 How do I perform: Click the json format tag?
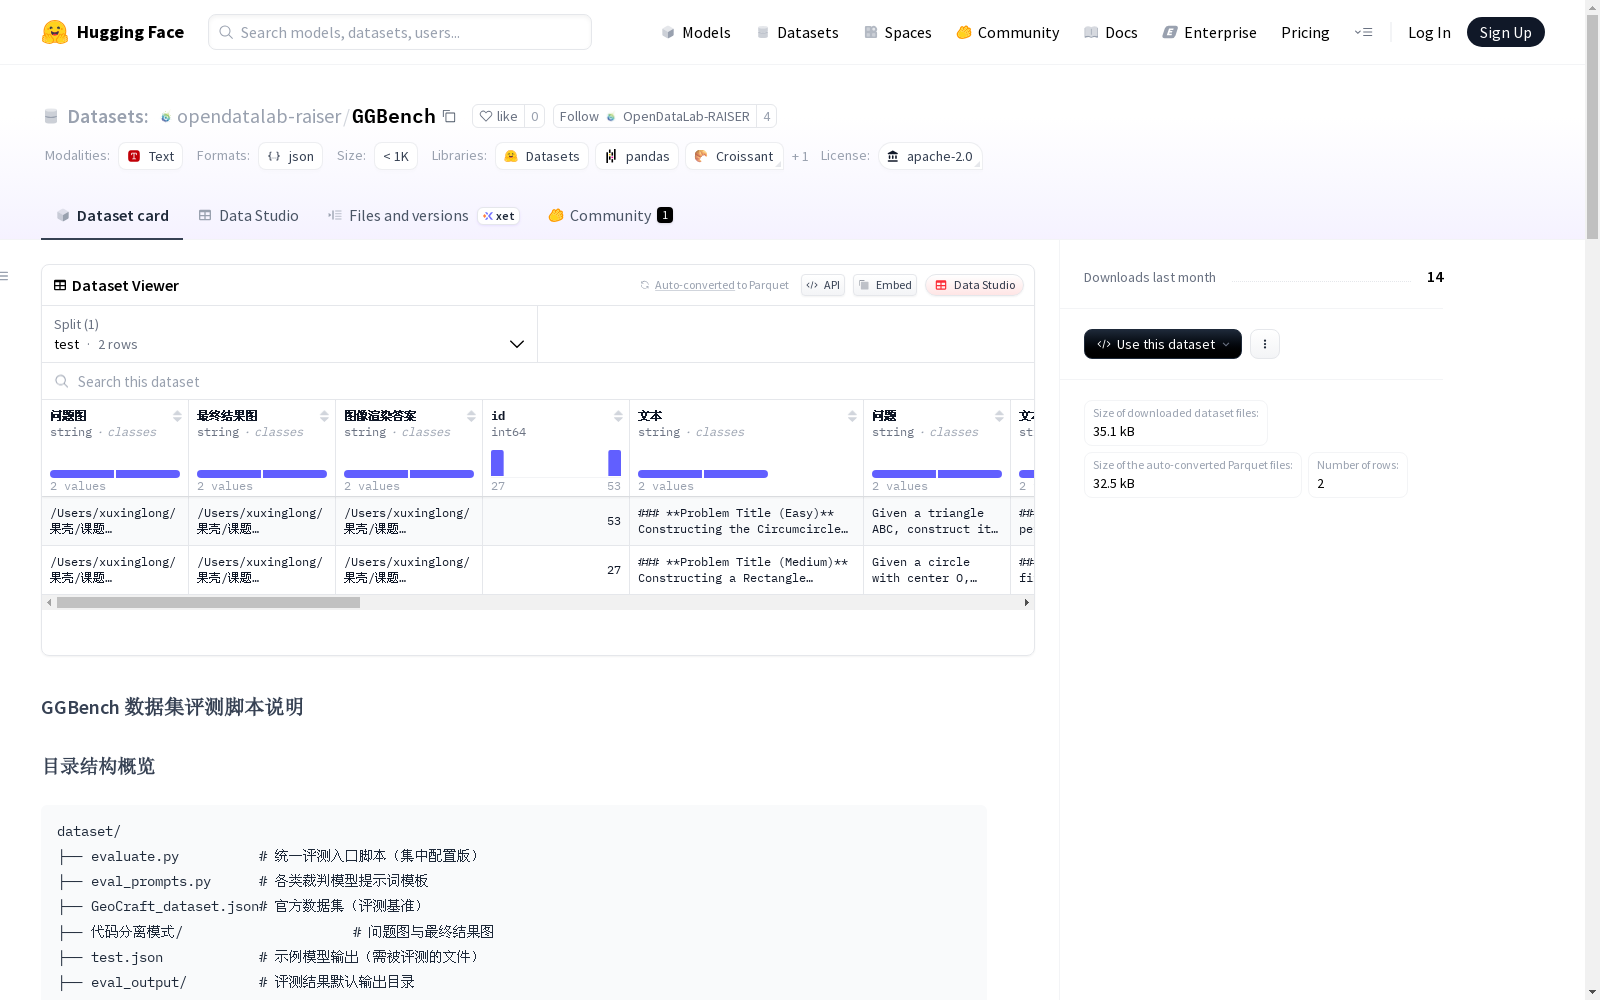click(x=290, y=156)
